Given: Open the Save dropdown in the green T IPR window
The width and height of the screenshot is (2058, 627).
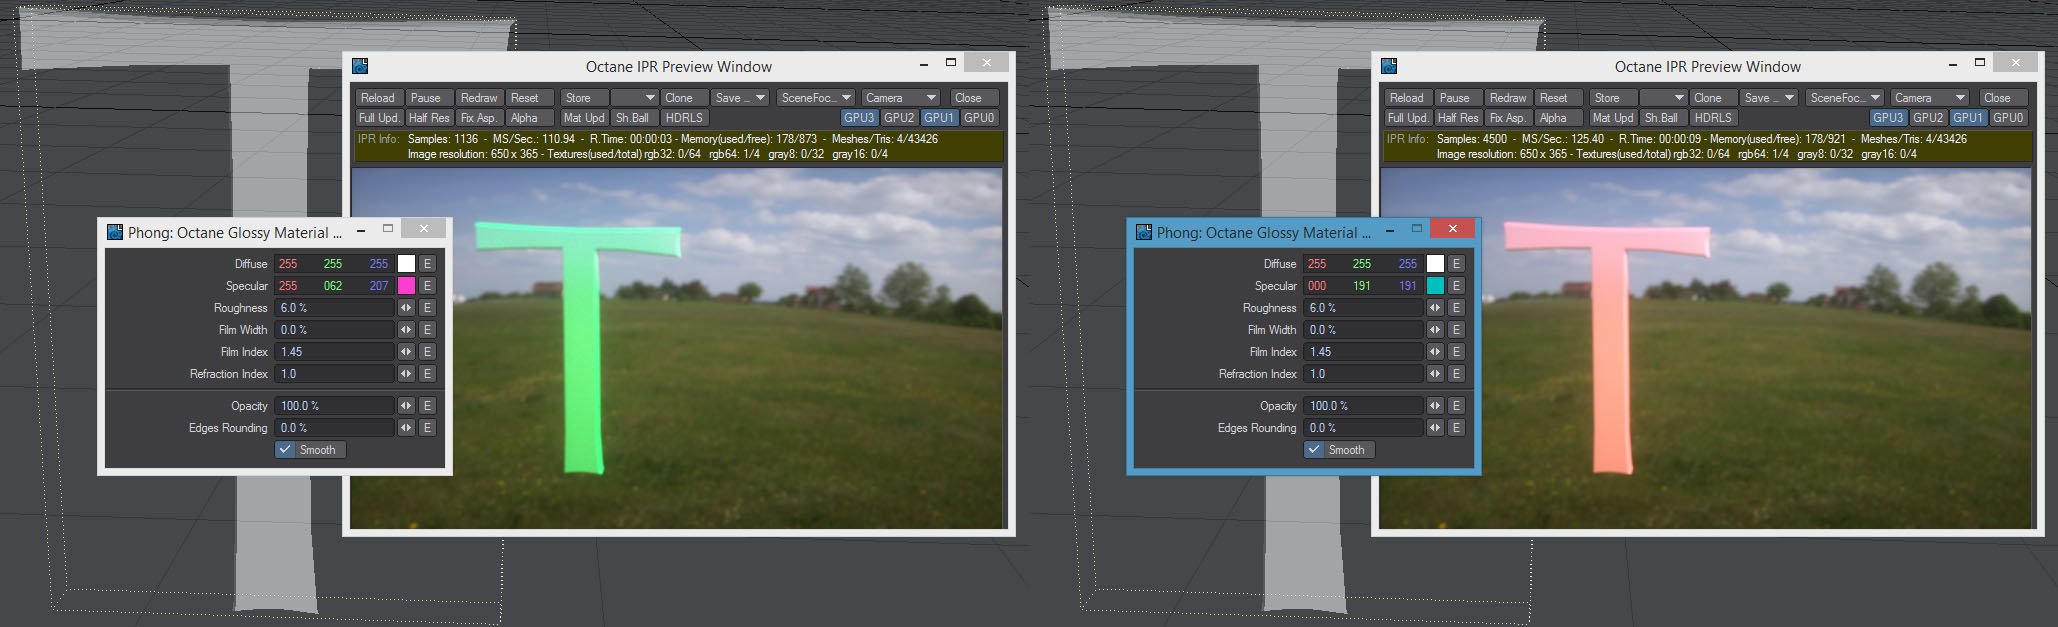Looking at the screenshot, I should (x=740, y=98).
